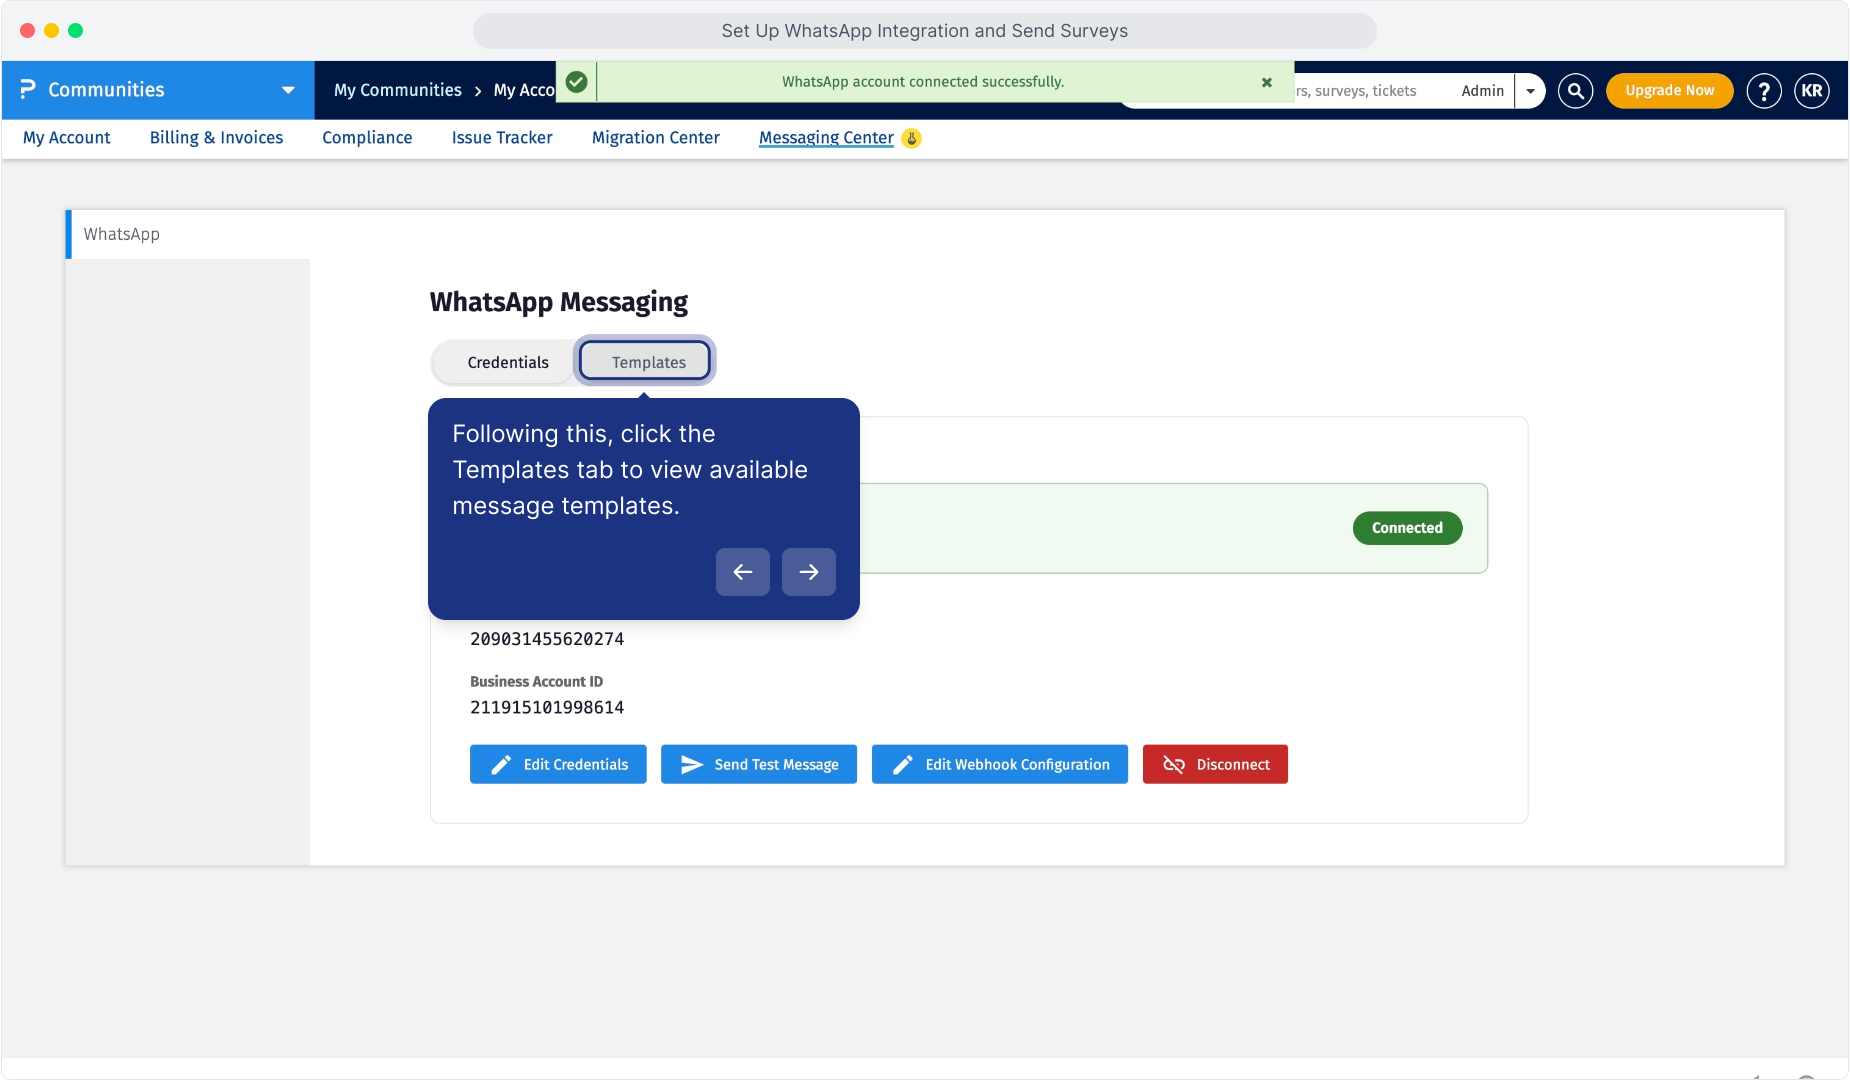Click the Upgrade Now button
1850x1080 pixels.
point(1669,91)
